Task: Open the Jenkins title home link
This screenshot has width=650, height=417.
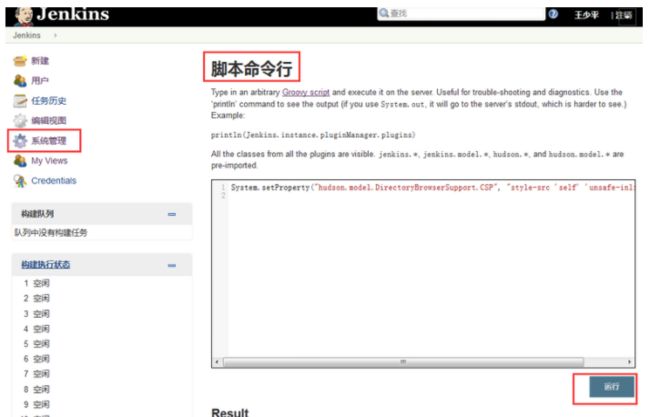Action: pos(73,15)
